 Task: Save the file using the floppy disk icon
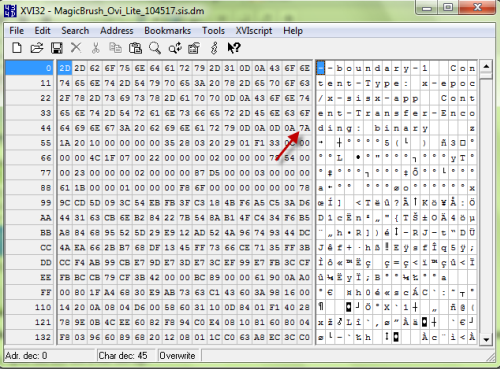click(x=57, y=48)
